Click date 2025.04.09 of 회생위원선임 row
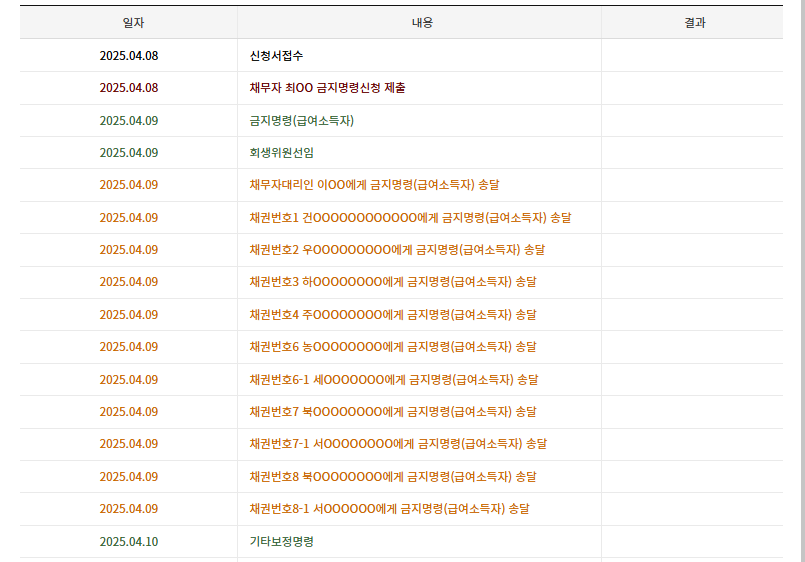 [129, 153]
